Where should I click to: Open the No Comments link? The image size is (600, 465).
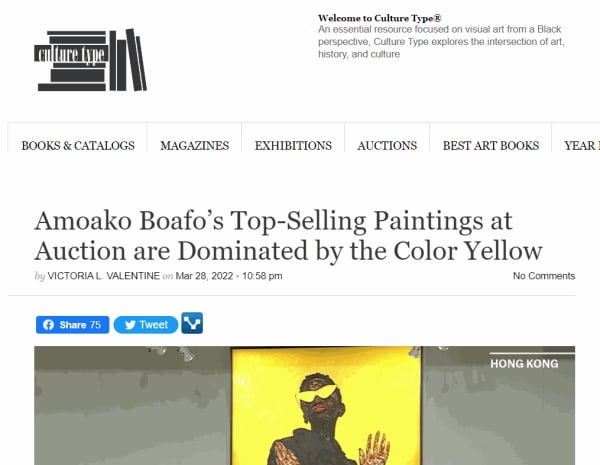click(x=544, y=276)
